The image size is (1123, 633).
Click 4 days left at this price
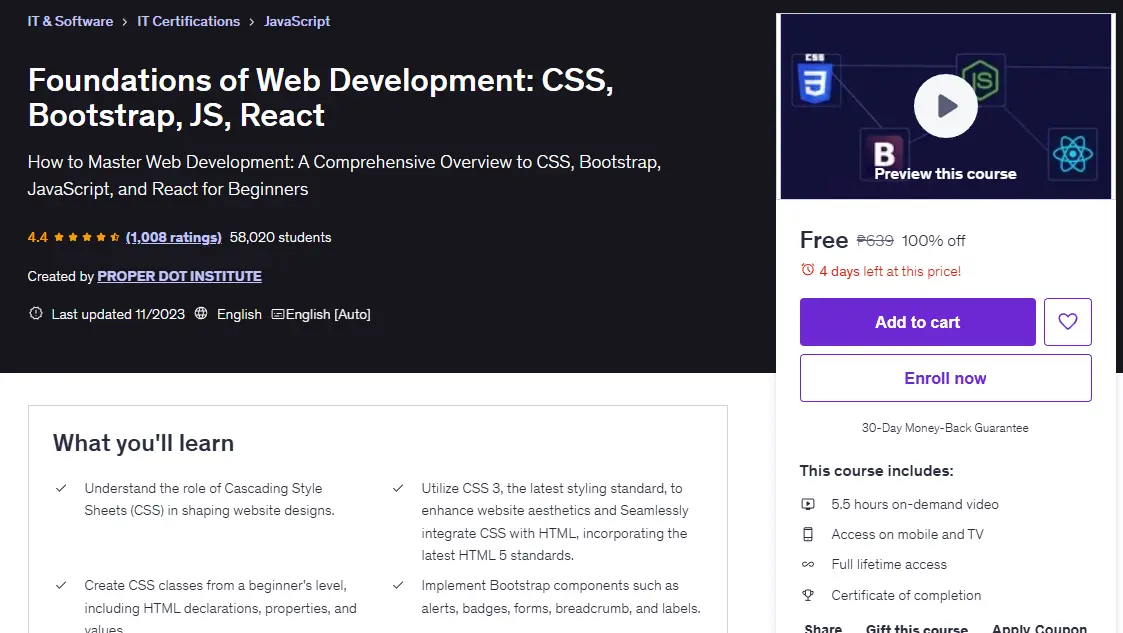point(890,271)
